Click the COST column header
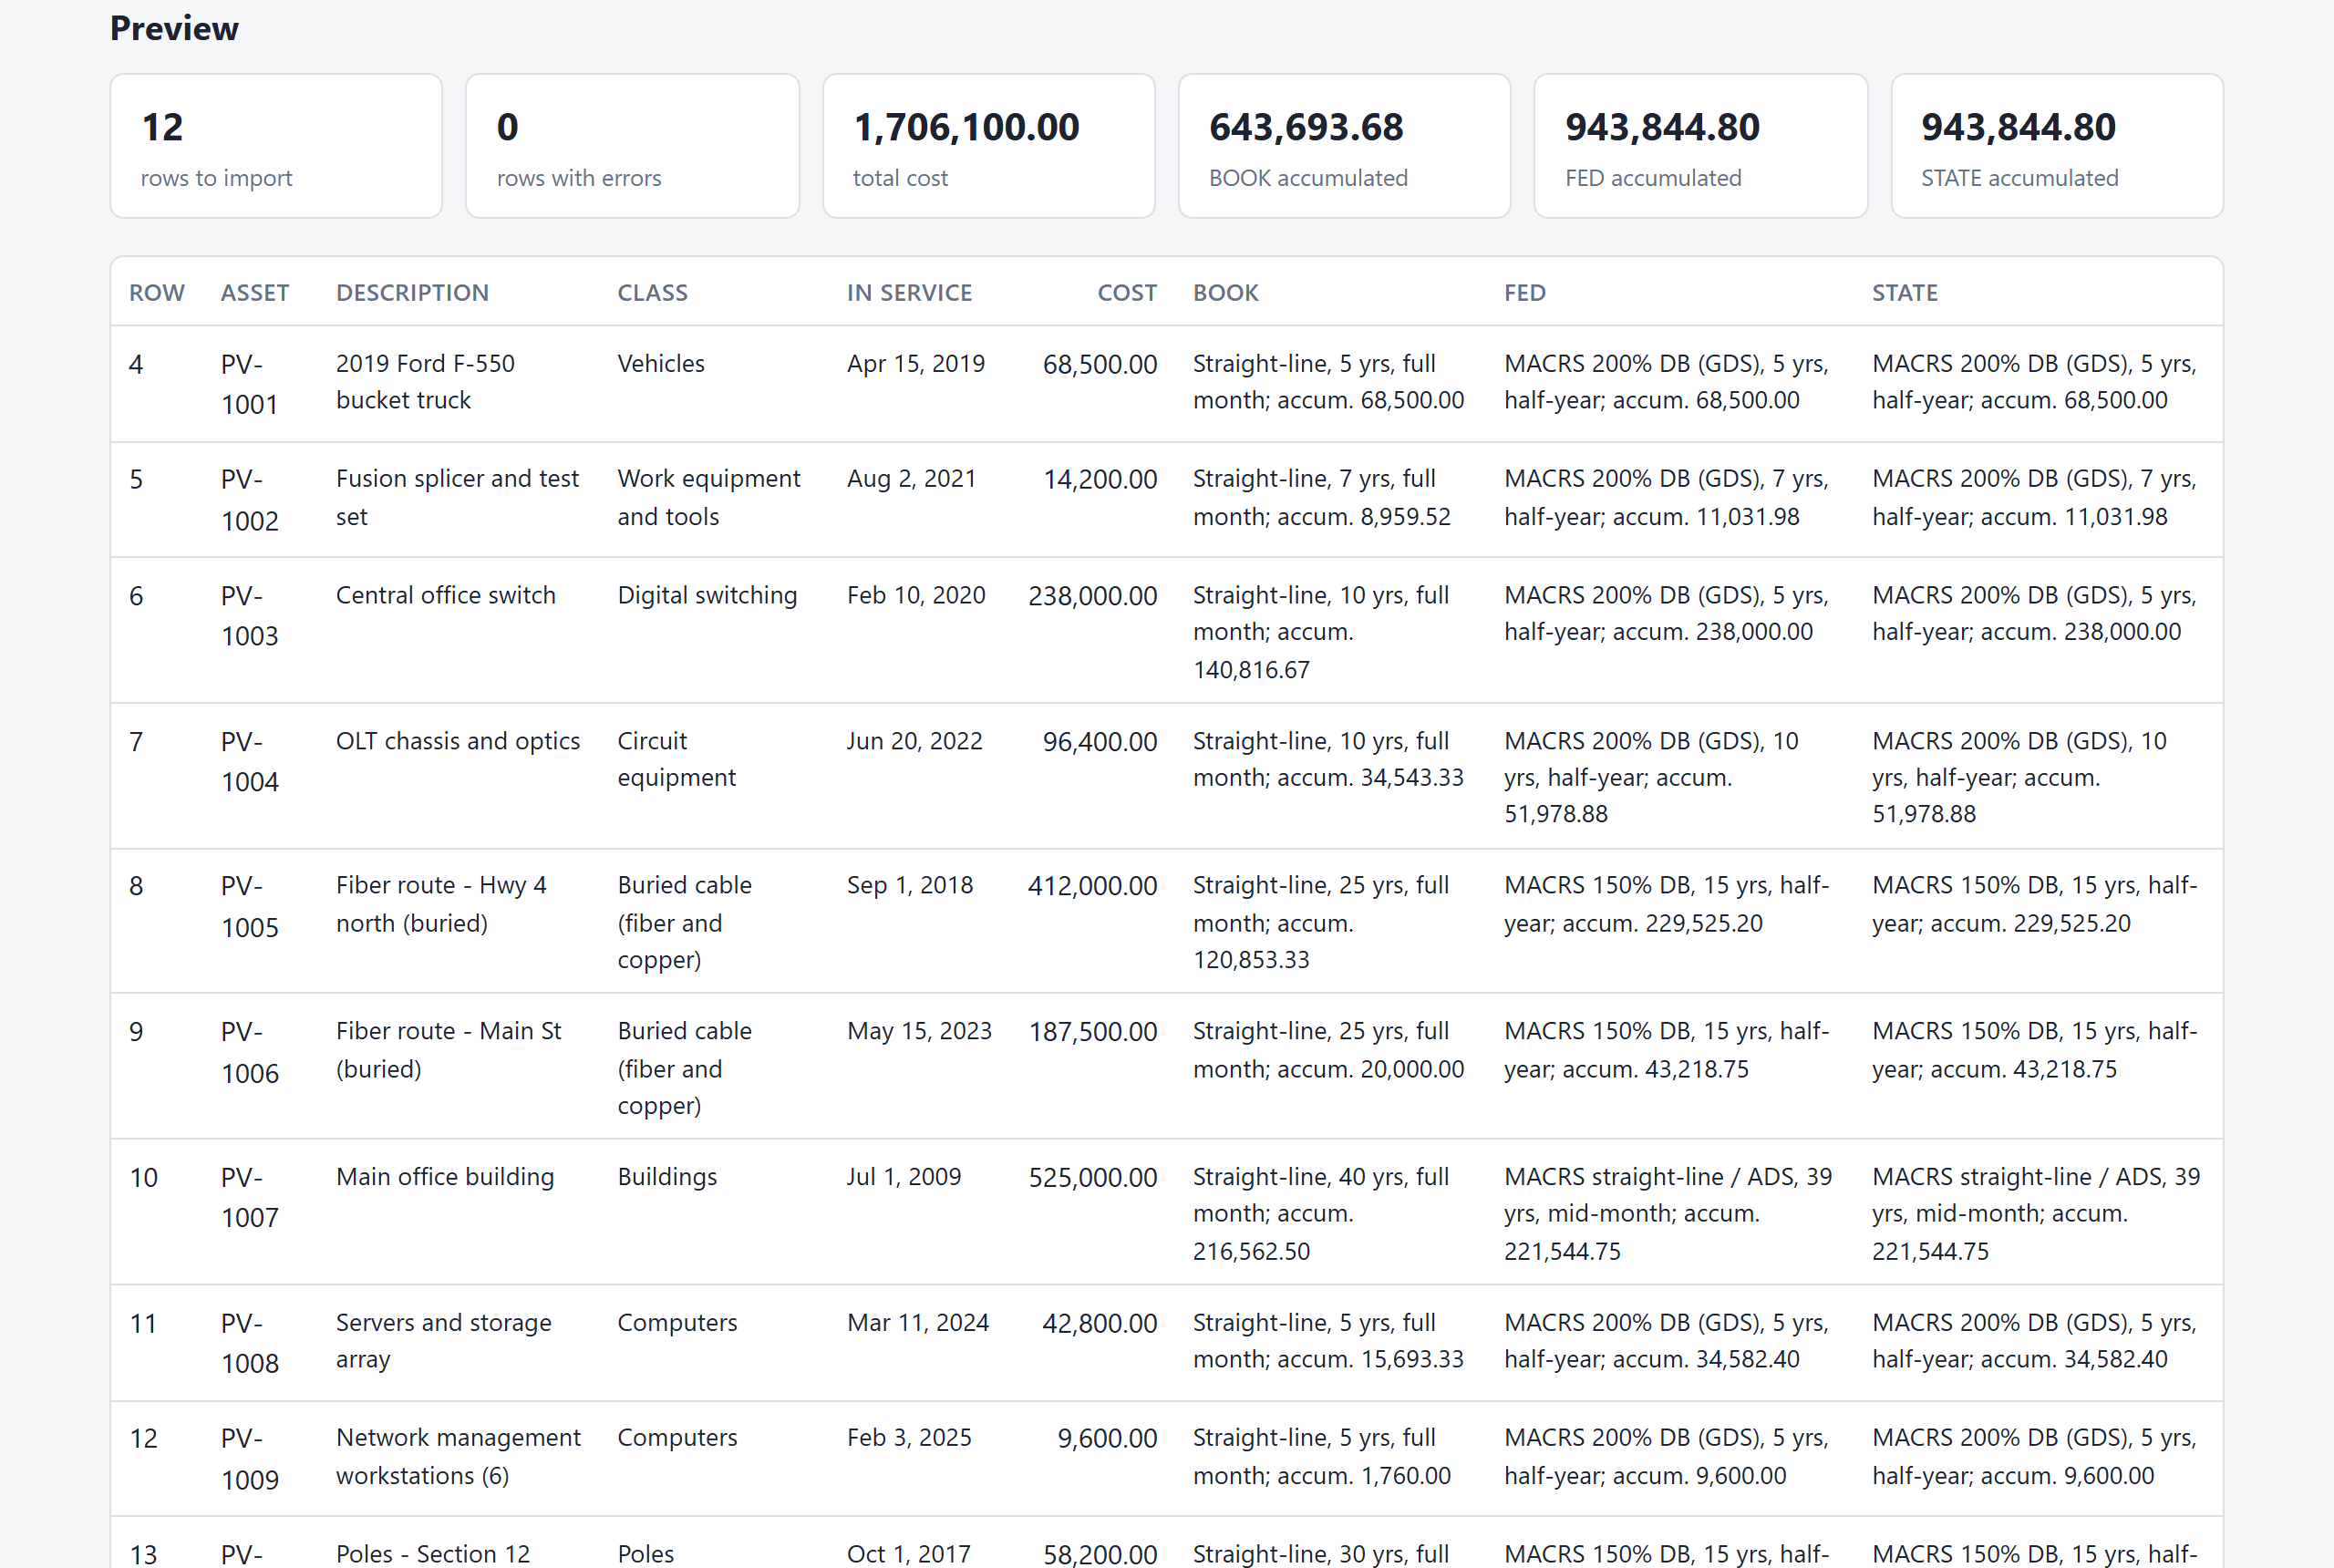Image resolution: width=2334 pixels, height=1568 pixels. [1127, 293]
